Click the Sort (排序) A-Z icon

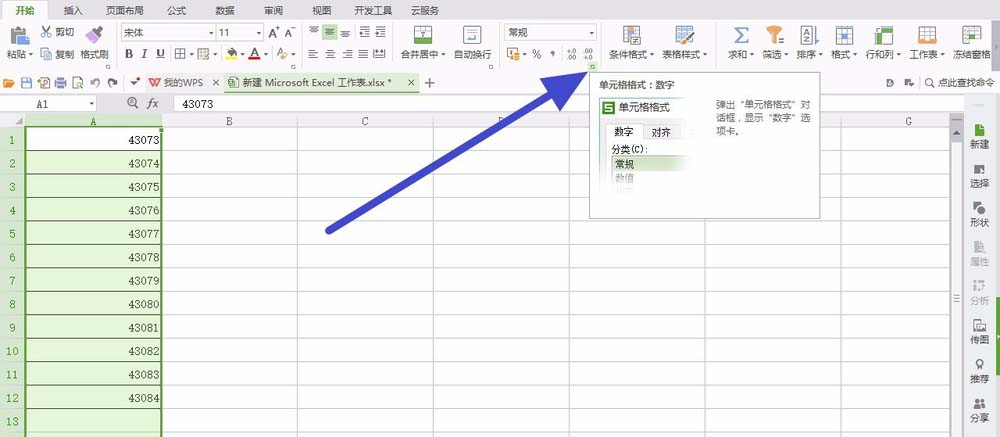[809, 35]
